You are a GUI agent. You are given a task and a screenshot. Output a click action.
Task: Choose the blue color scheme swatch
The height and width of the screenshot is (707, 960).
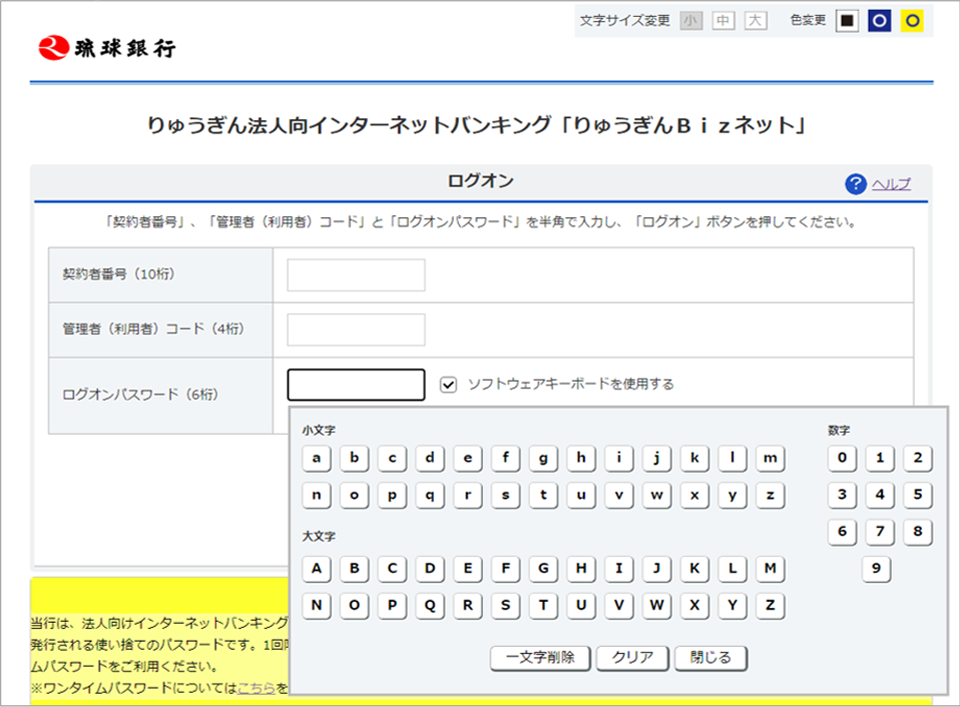pos(880,21)
